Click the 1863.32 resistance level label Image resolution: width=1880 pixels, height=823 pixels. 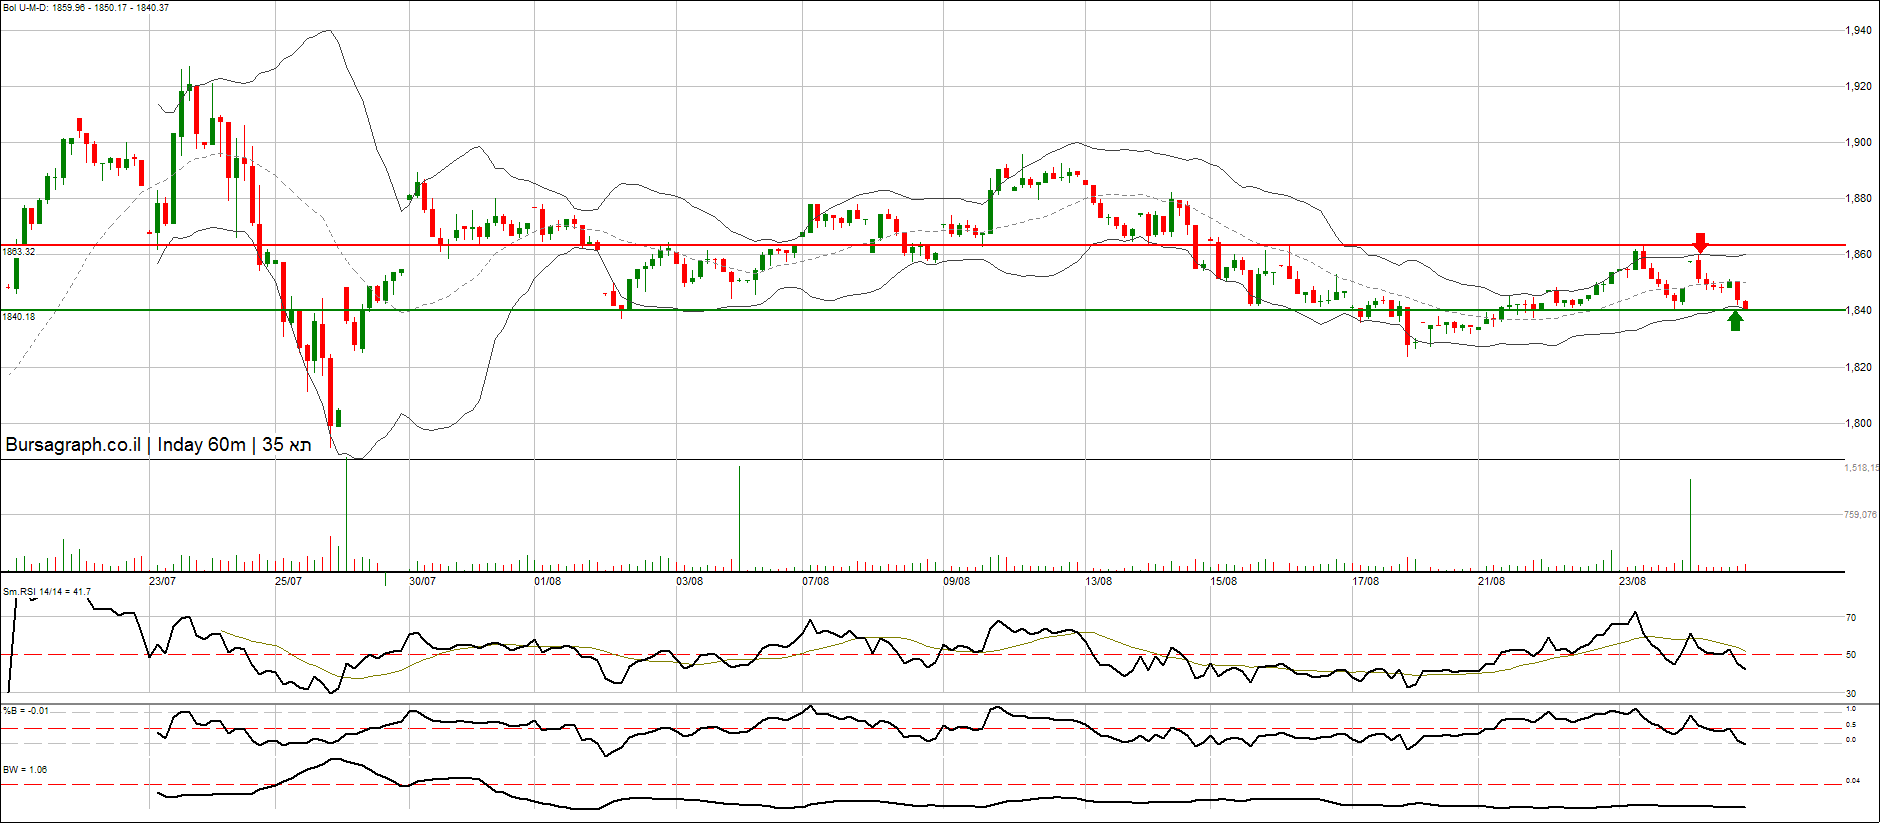click(19, 252)
